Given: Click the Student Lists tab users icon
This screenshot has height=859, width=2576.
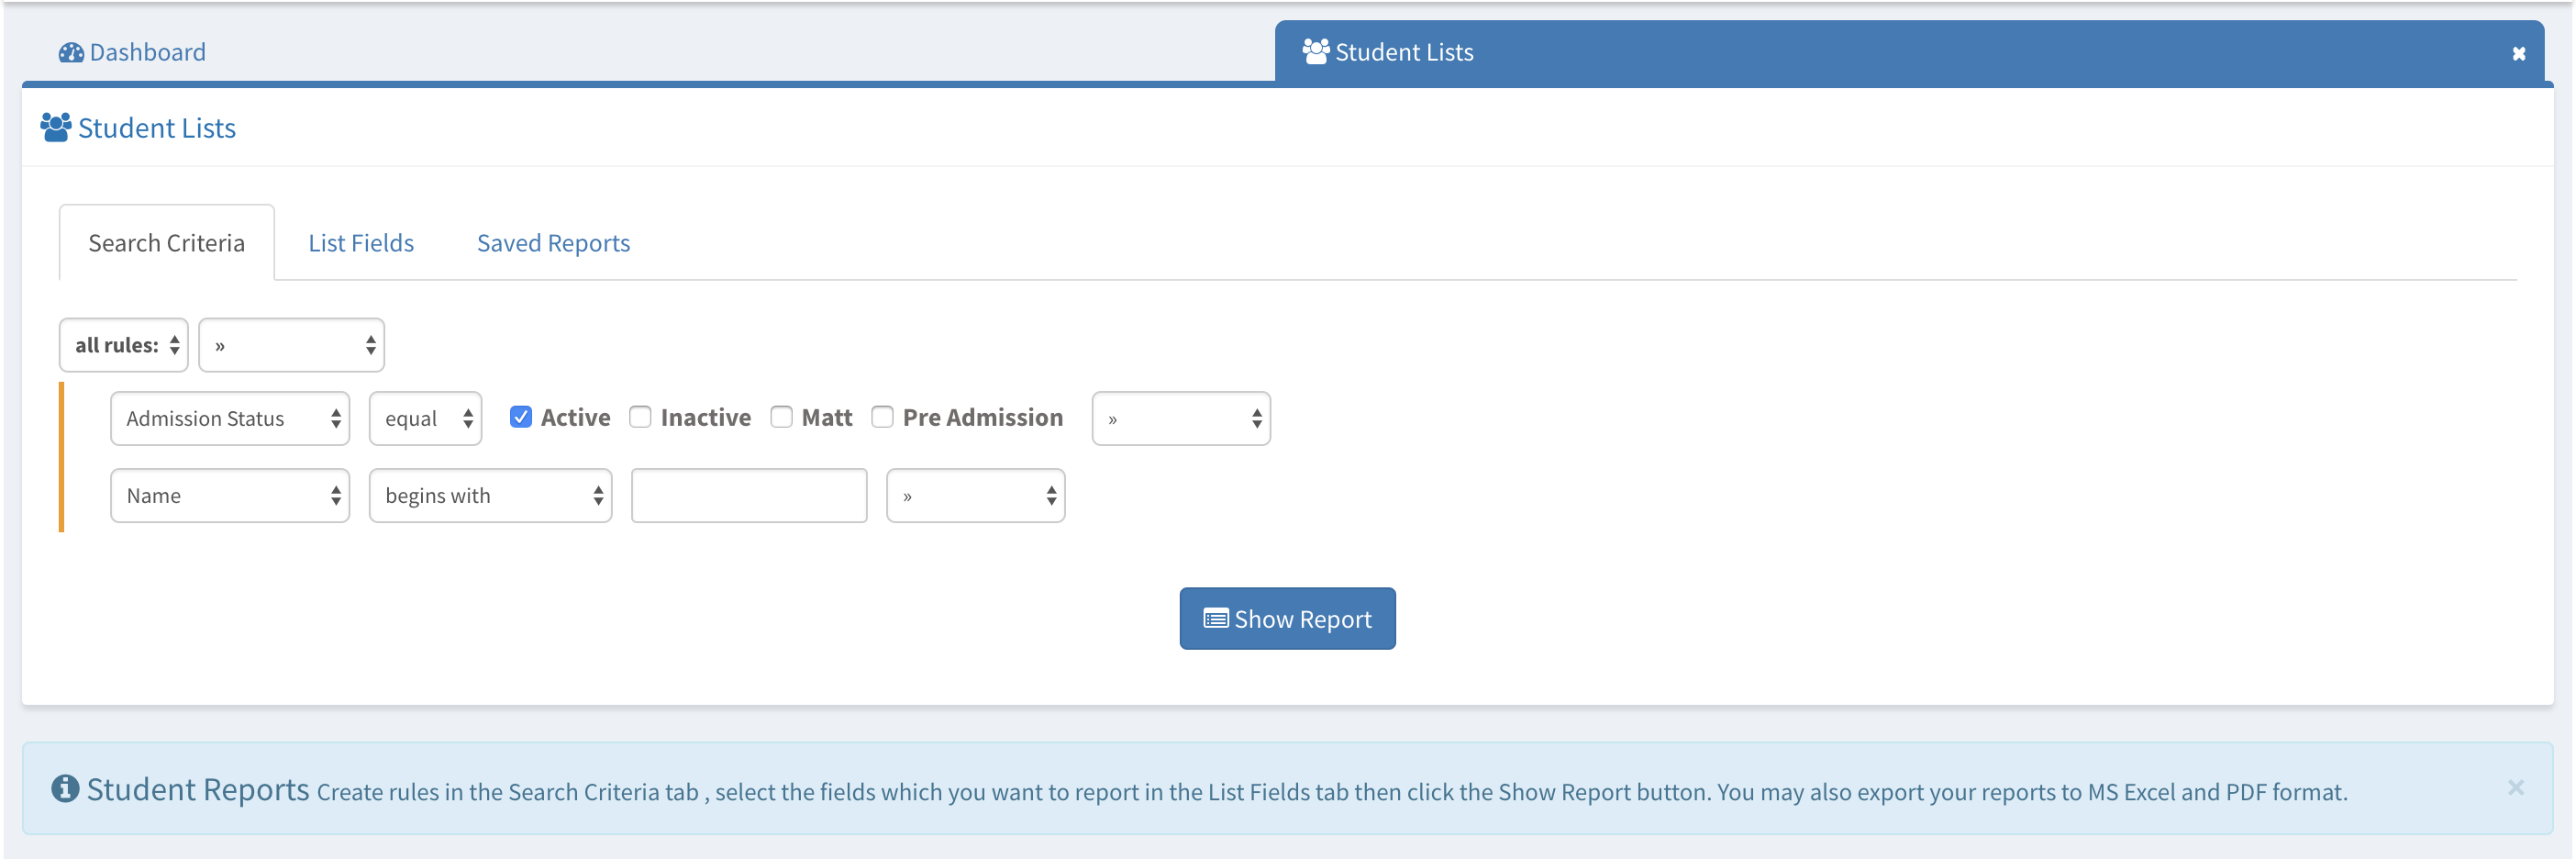Looking at the screenshot, I should point(1315,51).
